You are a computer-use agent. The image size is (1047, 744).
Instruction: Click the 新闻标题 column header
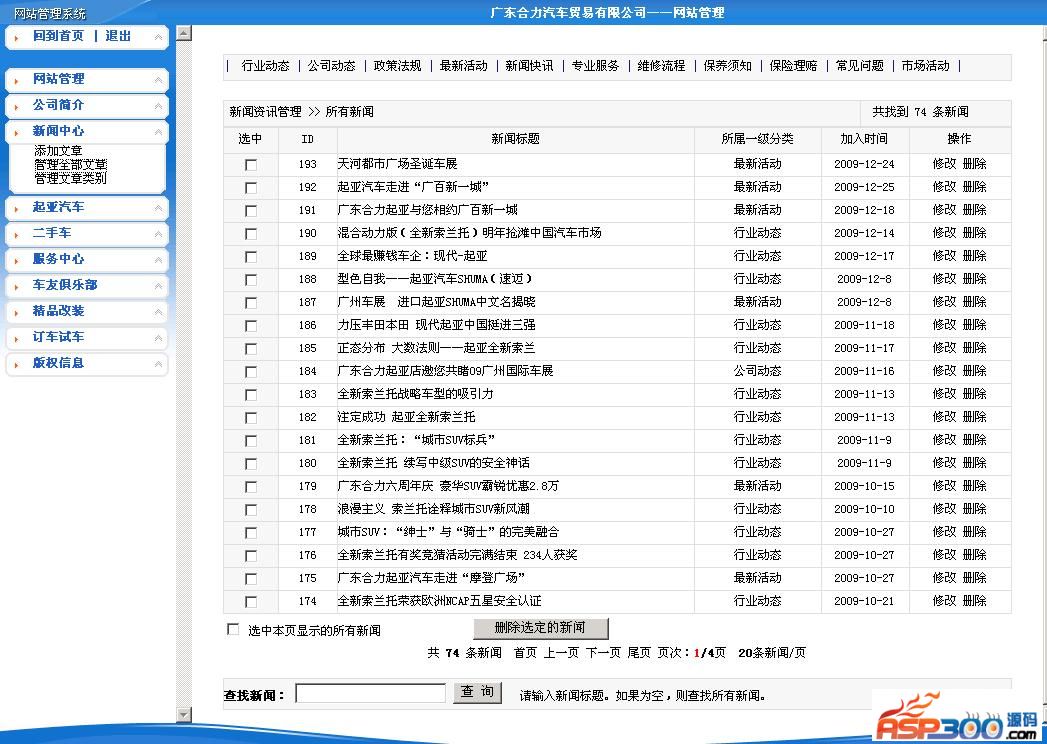(515, 139)
